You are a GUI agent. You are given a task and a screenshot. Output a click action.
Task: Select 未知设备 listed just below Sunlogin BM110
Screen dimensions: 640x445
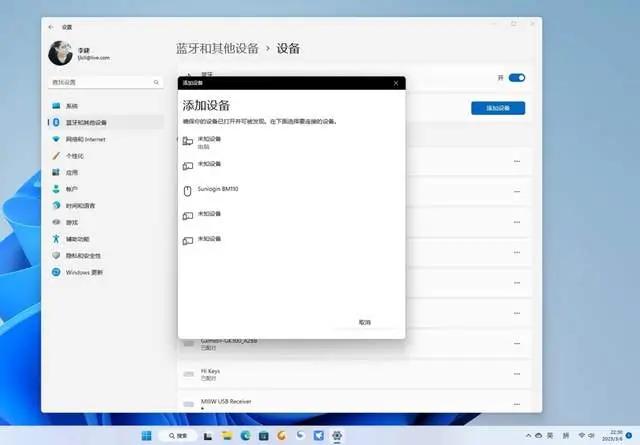[x=291, y=215]
